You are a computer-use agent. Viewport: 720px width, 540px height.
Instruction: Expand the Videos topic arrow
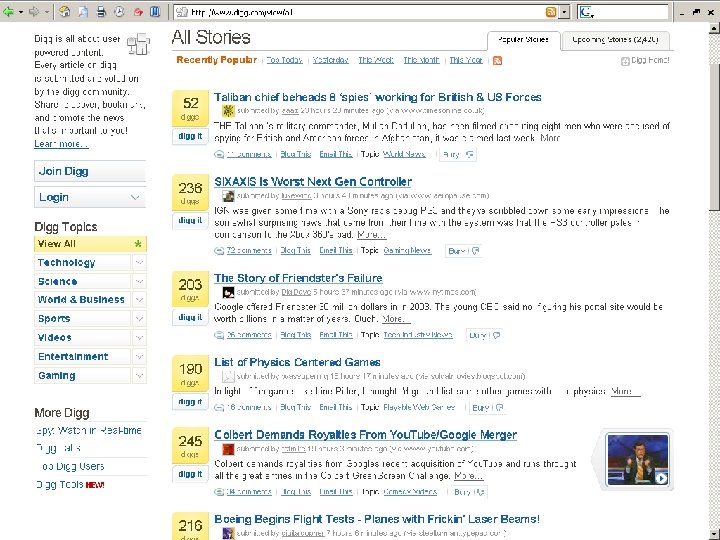click(x=139, y=338)
